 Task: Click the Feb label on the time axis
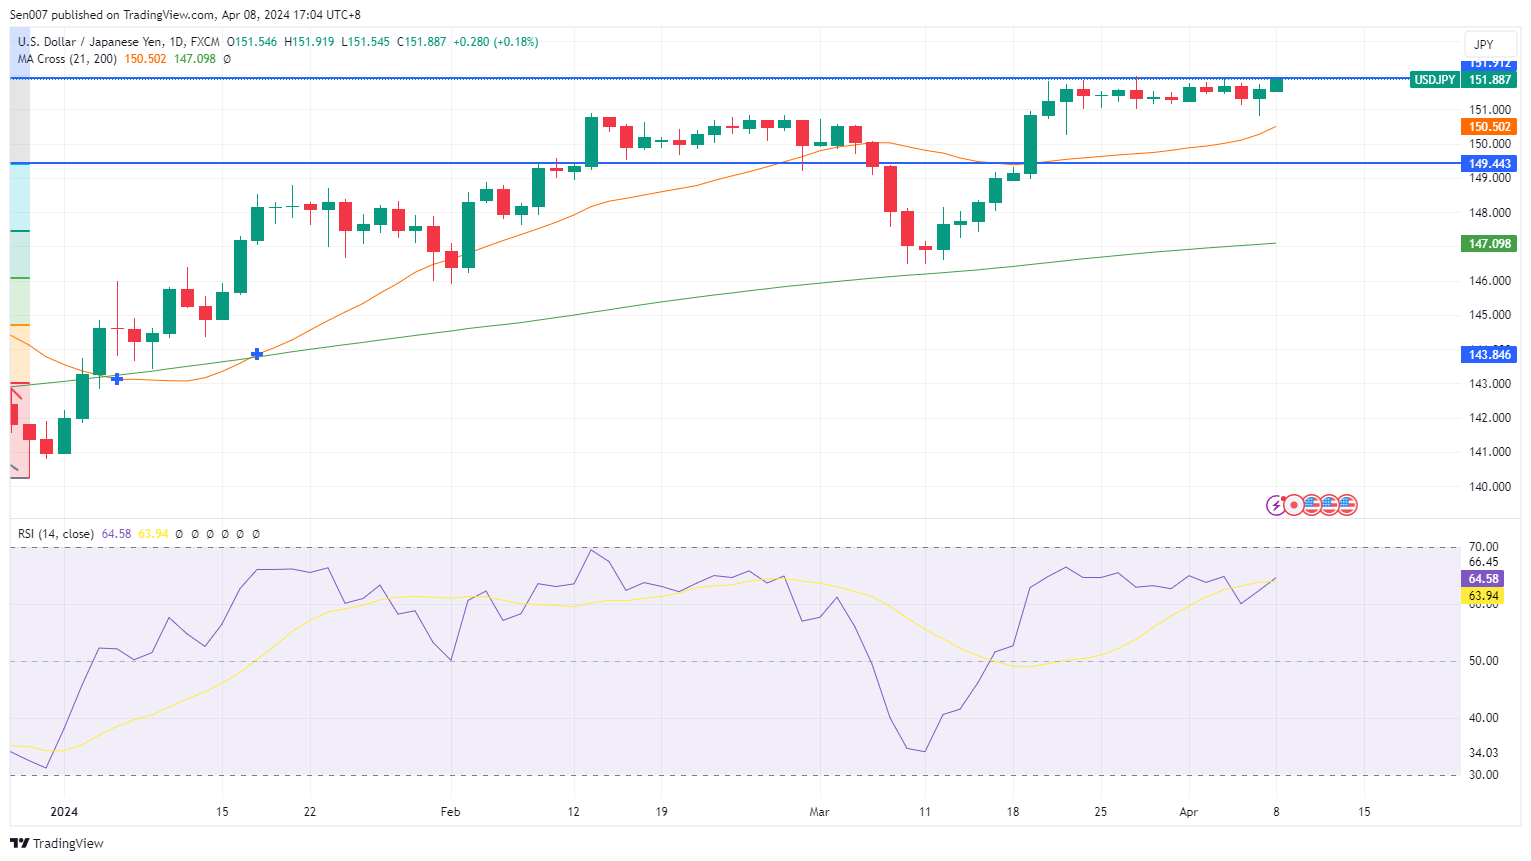coord(451,812)
